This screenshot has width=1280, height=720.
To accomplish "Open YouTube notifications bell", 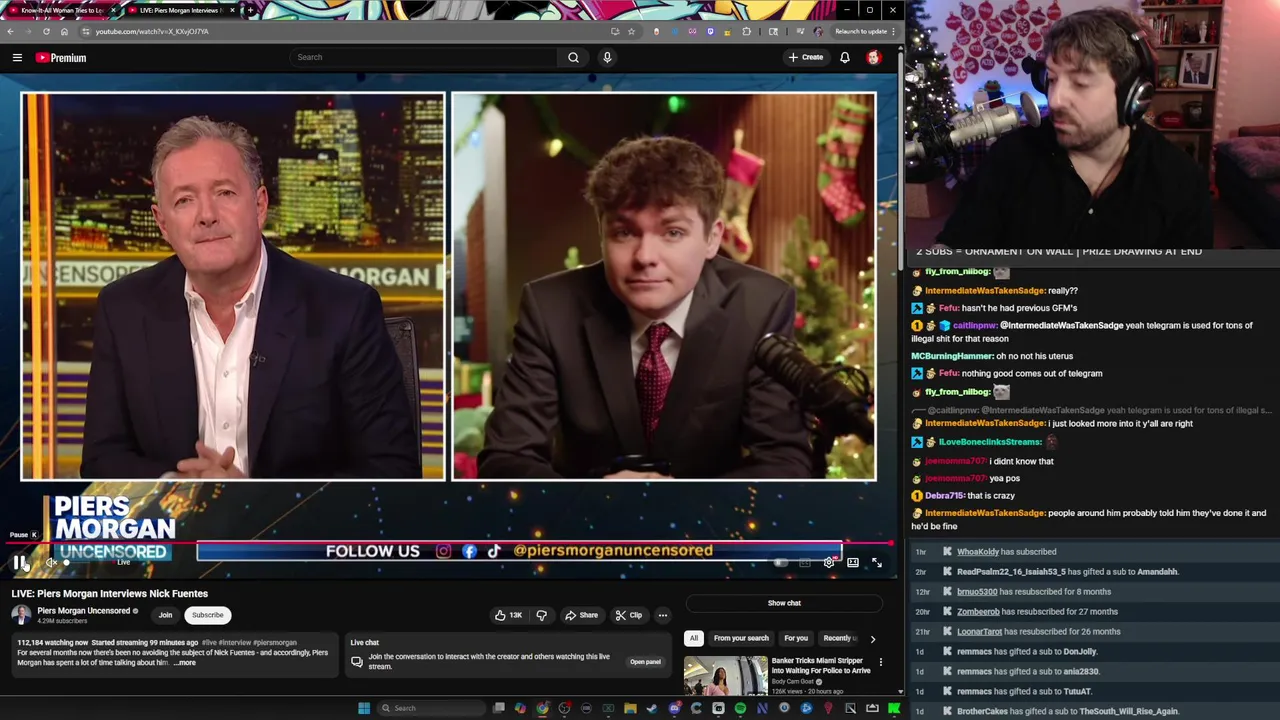I will tap(845, 57).
